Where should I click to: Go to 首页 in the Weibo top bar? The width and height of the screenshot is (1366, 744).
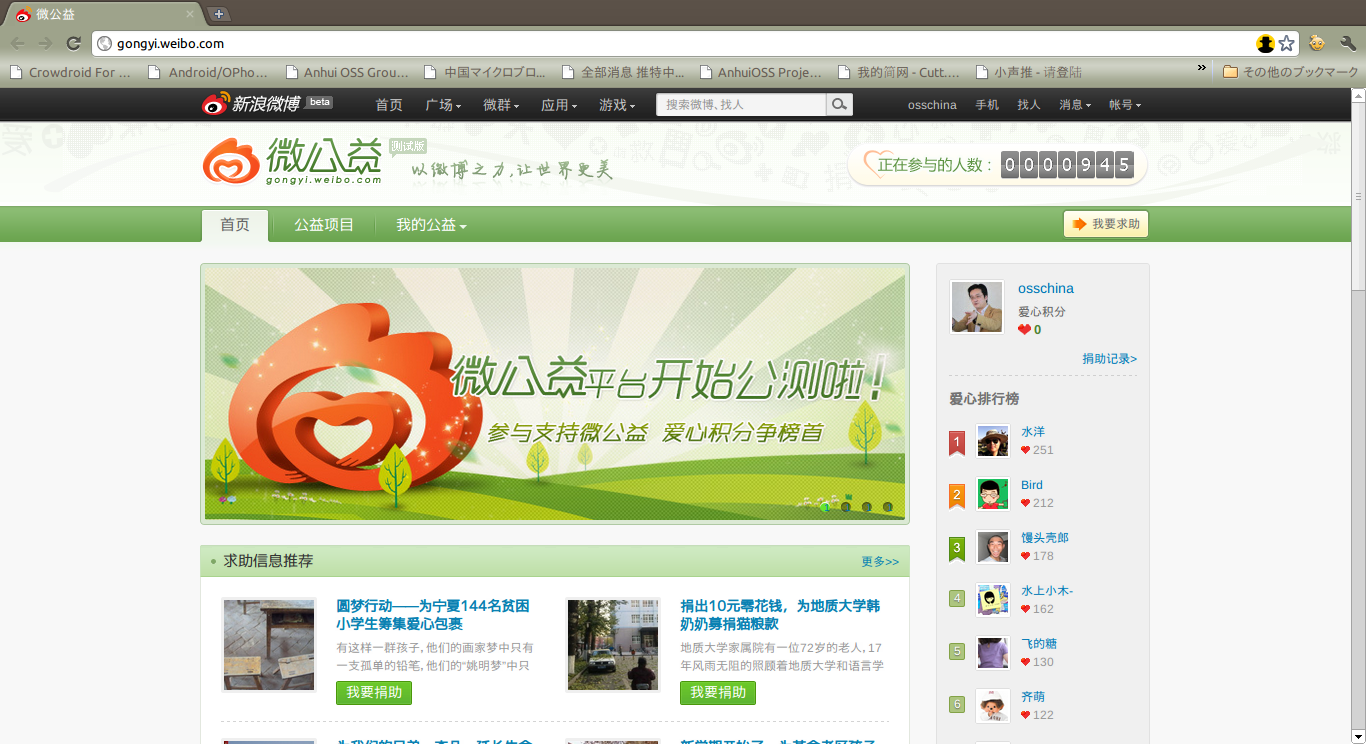(x=389, y=105)
